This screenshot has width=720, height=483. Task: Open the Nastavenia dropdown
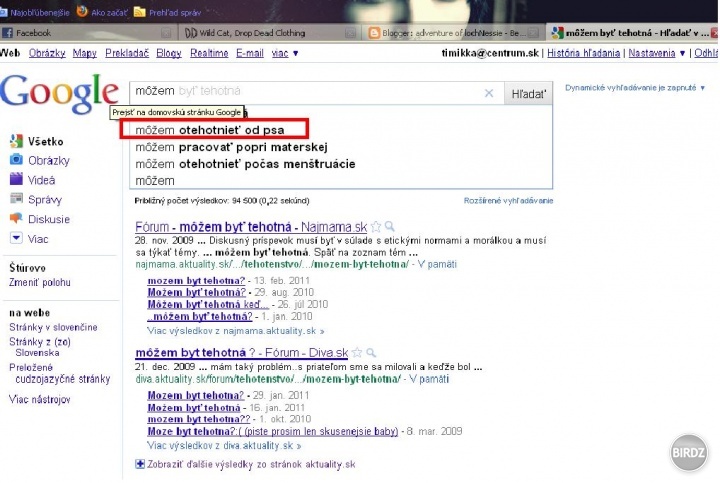click(x=657, y=53)
